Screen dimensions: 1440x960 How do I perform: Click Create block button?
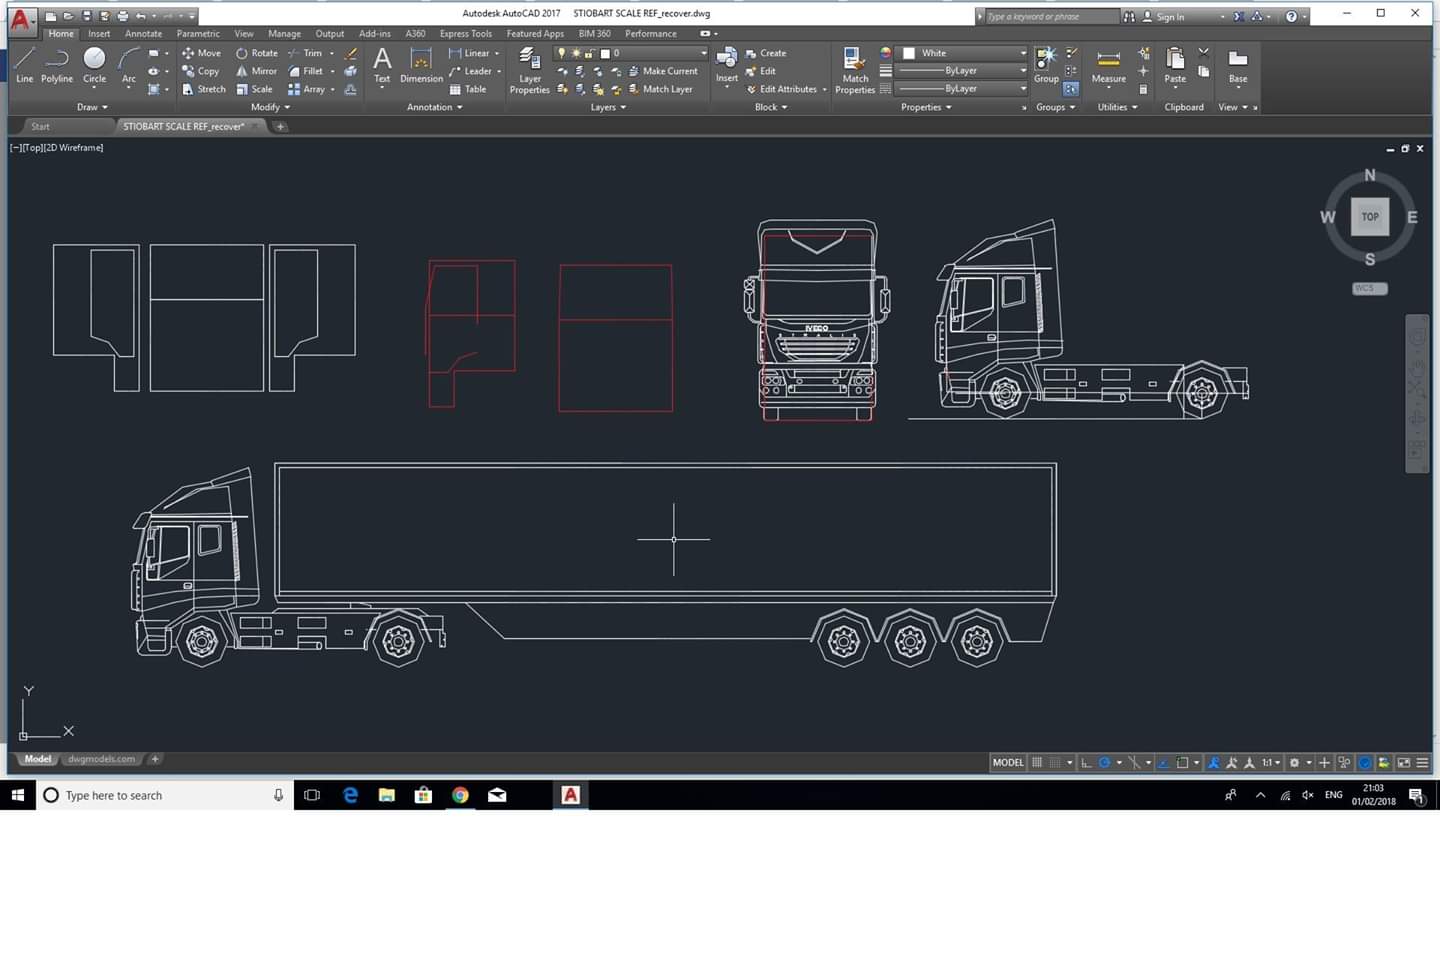(x=765, y=53)
